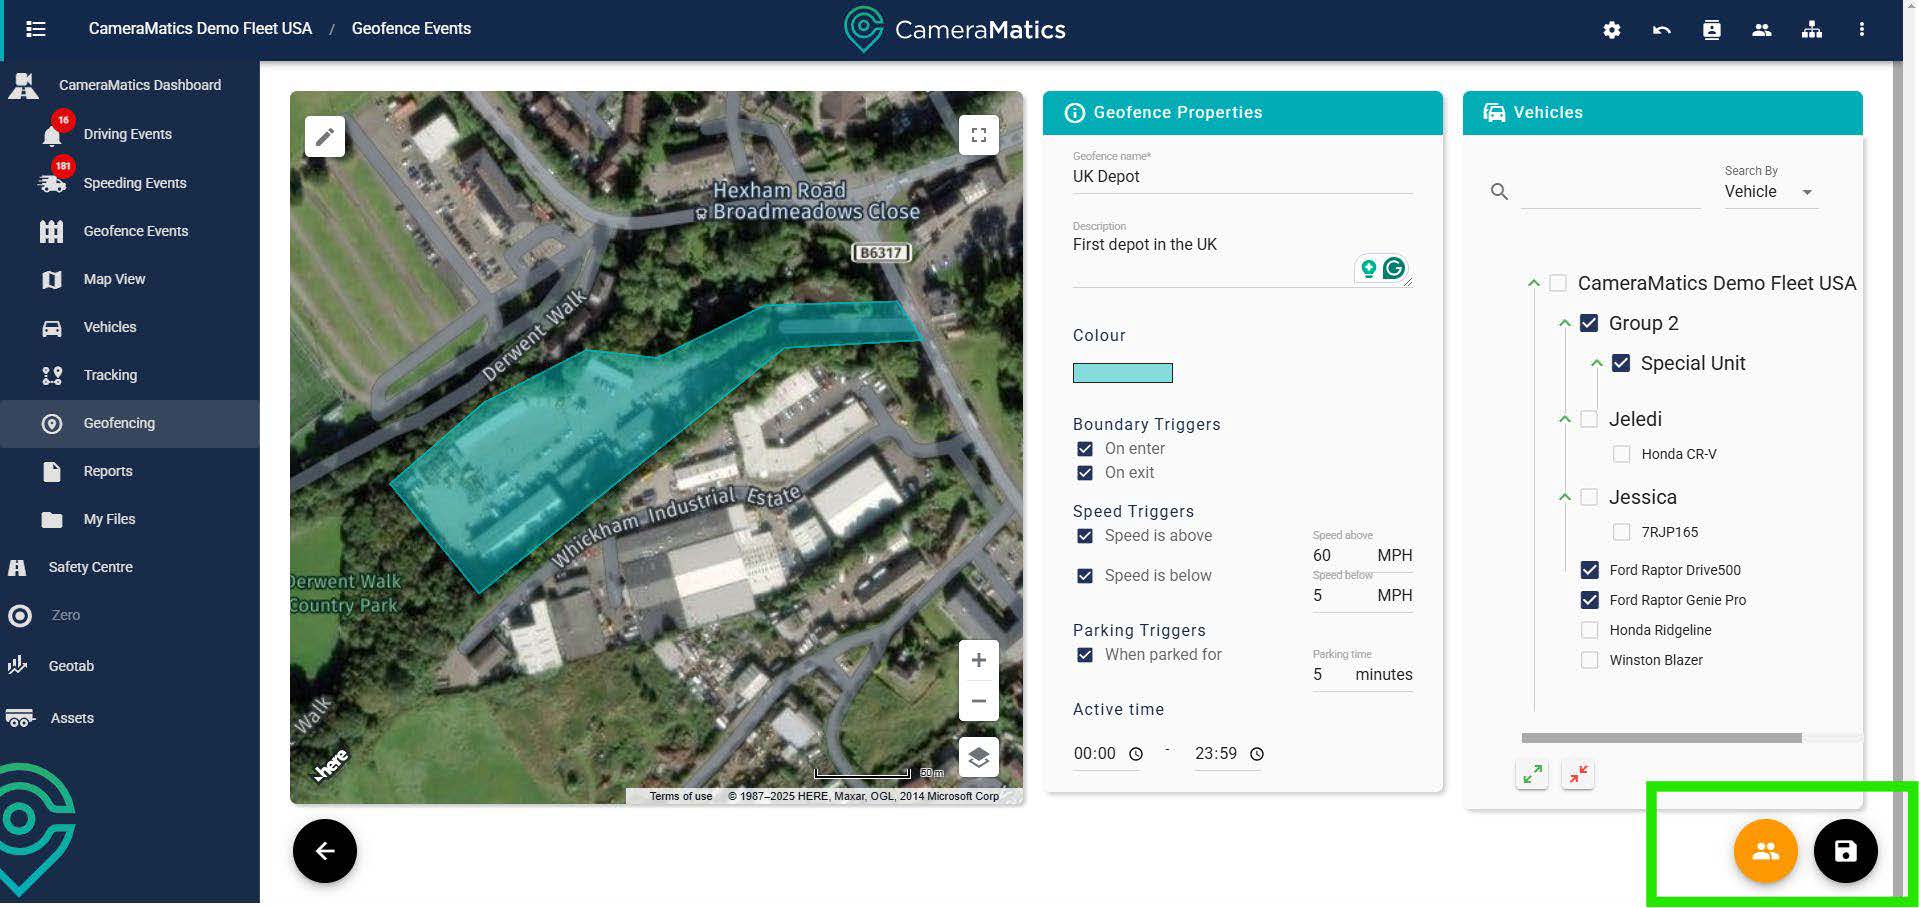The height and width of the screenshot is (908, 1919).
Task: Expand all vehicle tree nodes icon
Action: (1532, 774)
